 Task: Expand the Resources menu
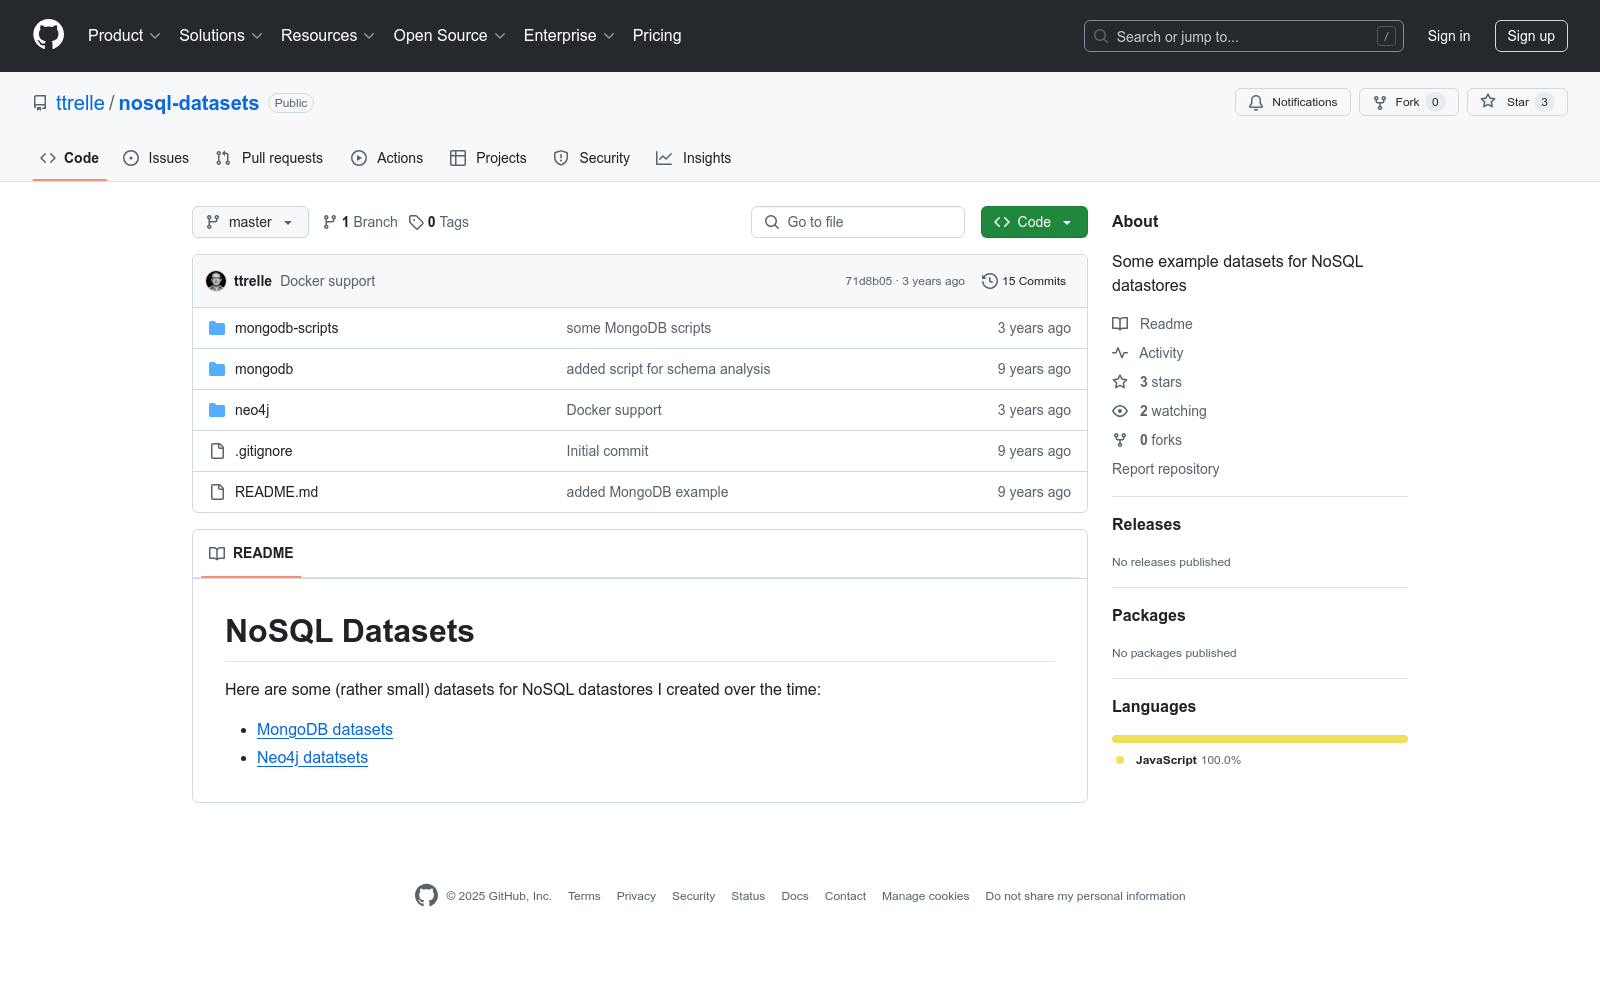[x=328, y=36]
